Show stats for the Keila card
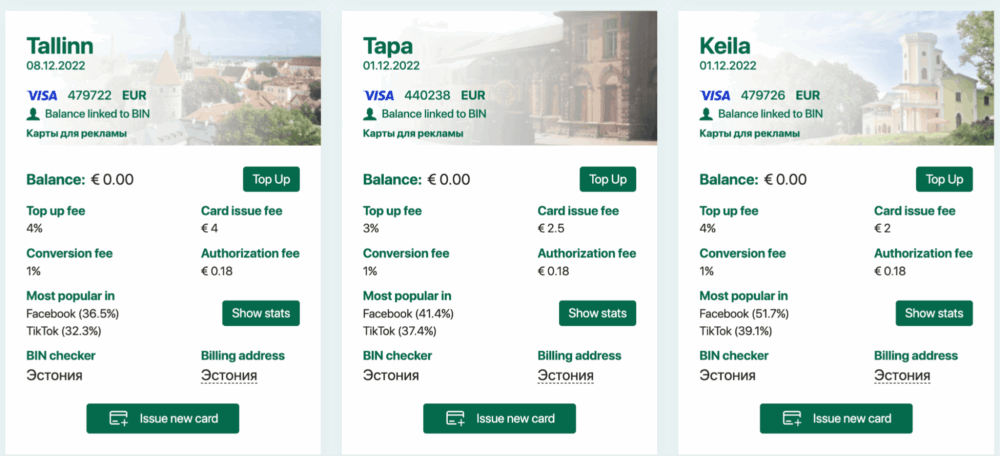Viewport: 1000px width, 456px height. coord(934,313)
